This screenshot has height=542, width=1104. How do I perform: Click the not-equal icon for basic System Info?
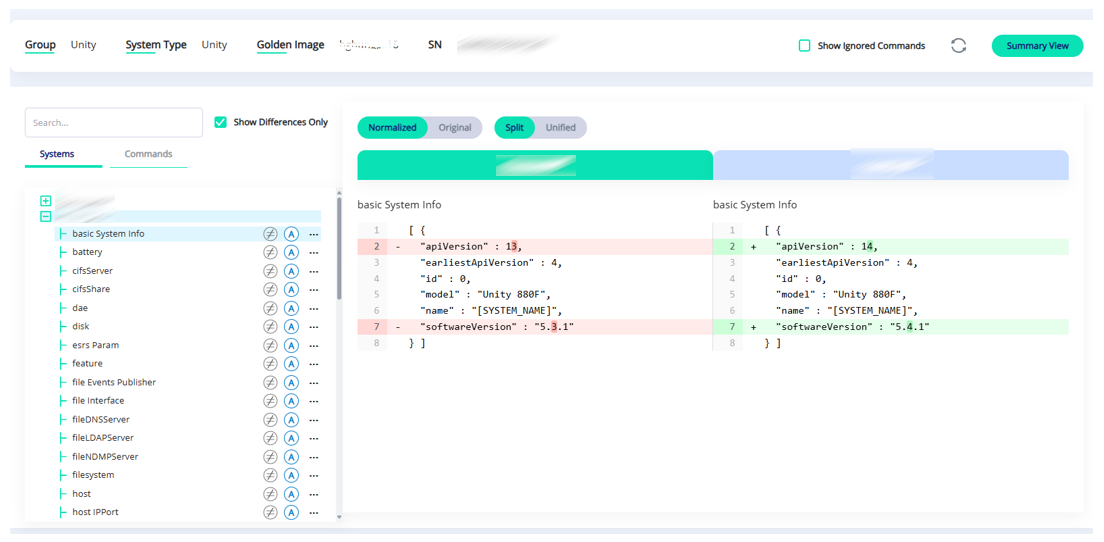(270, 234)
